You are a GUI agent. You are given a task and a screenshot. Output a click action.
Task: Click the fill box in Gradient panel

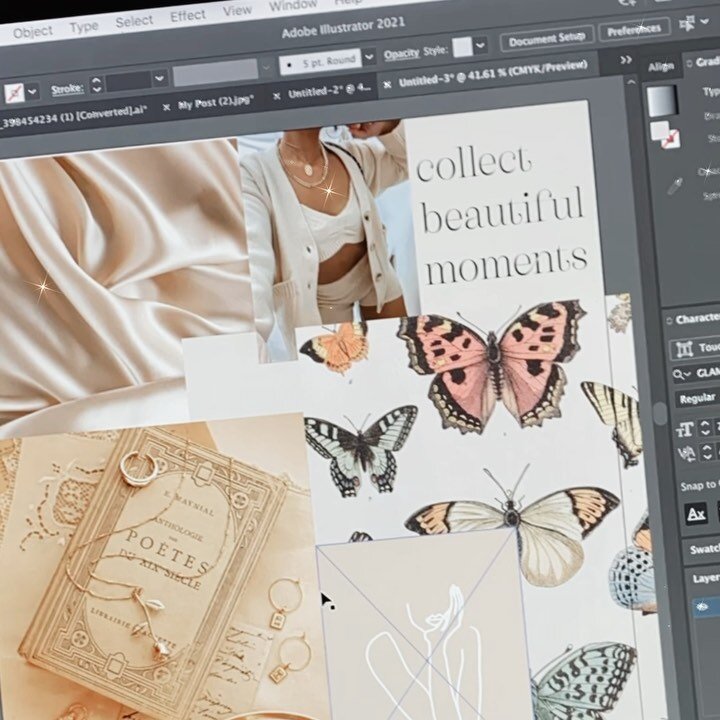pyautogui.click(x=659, y=129)
